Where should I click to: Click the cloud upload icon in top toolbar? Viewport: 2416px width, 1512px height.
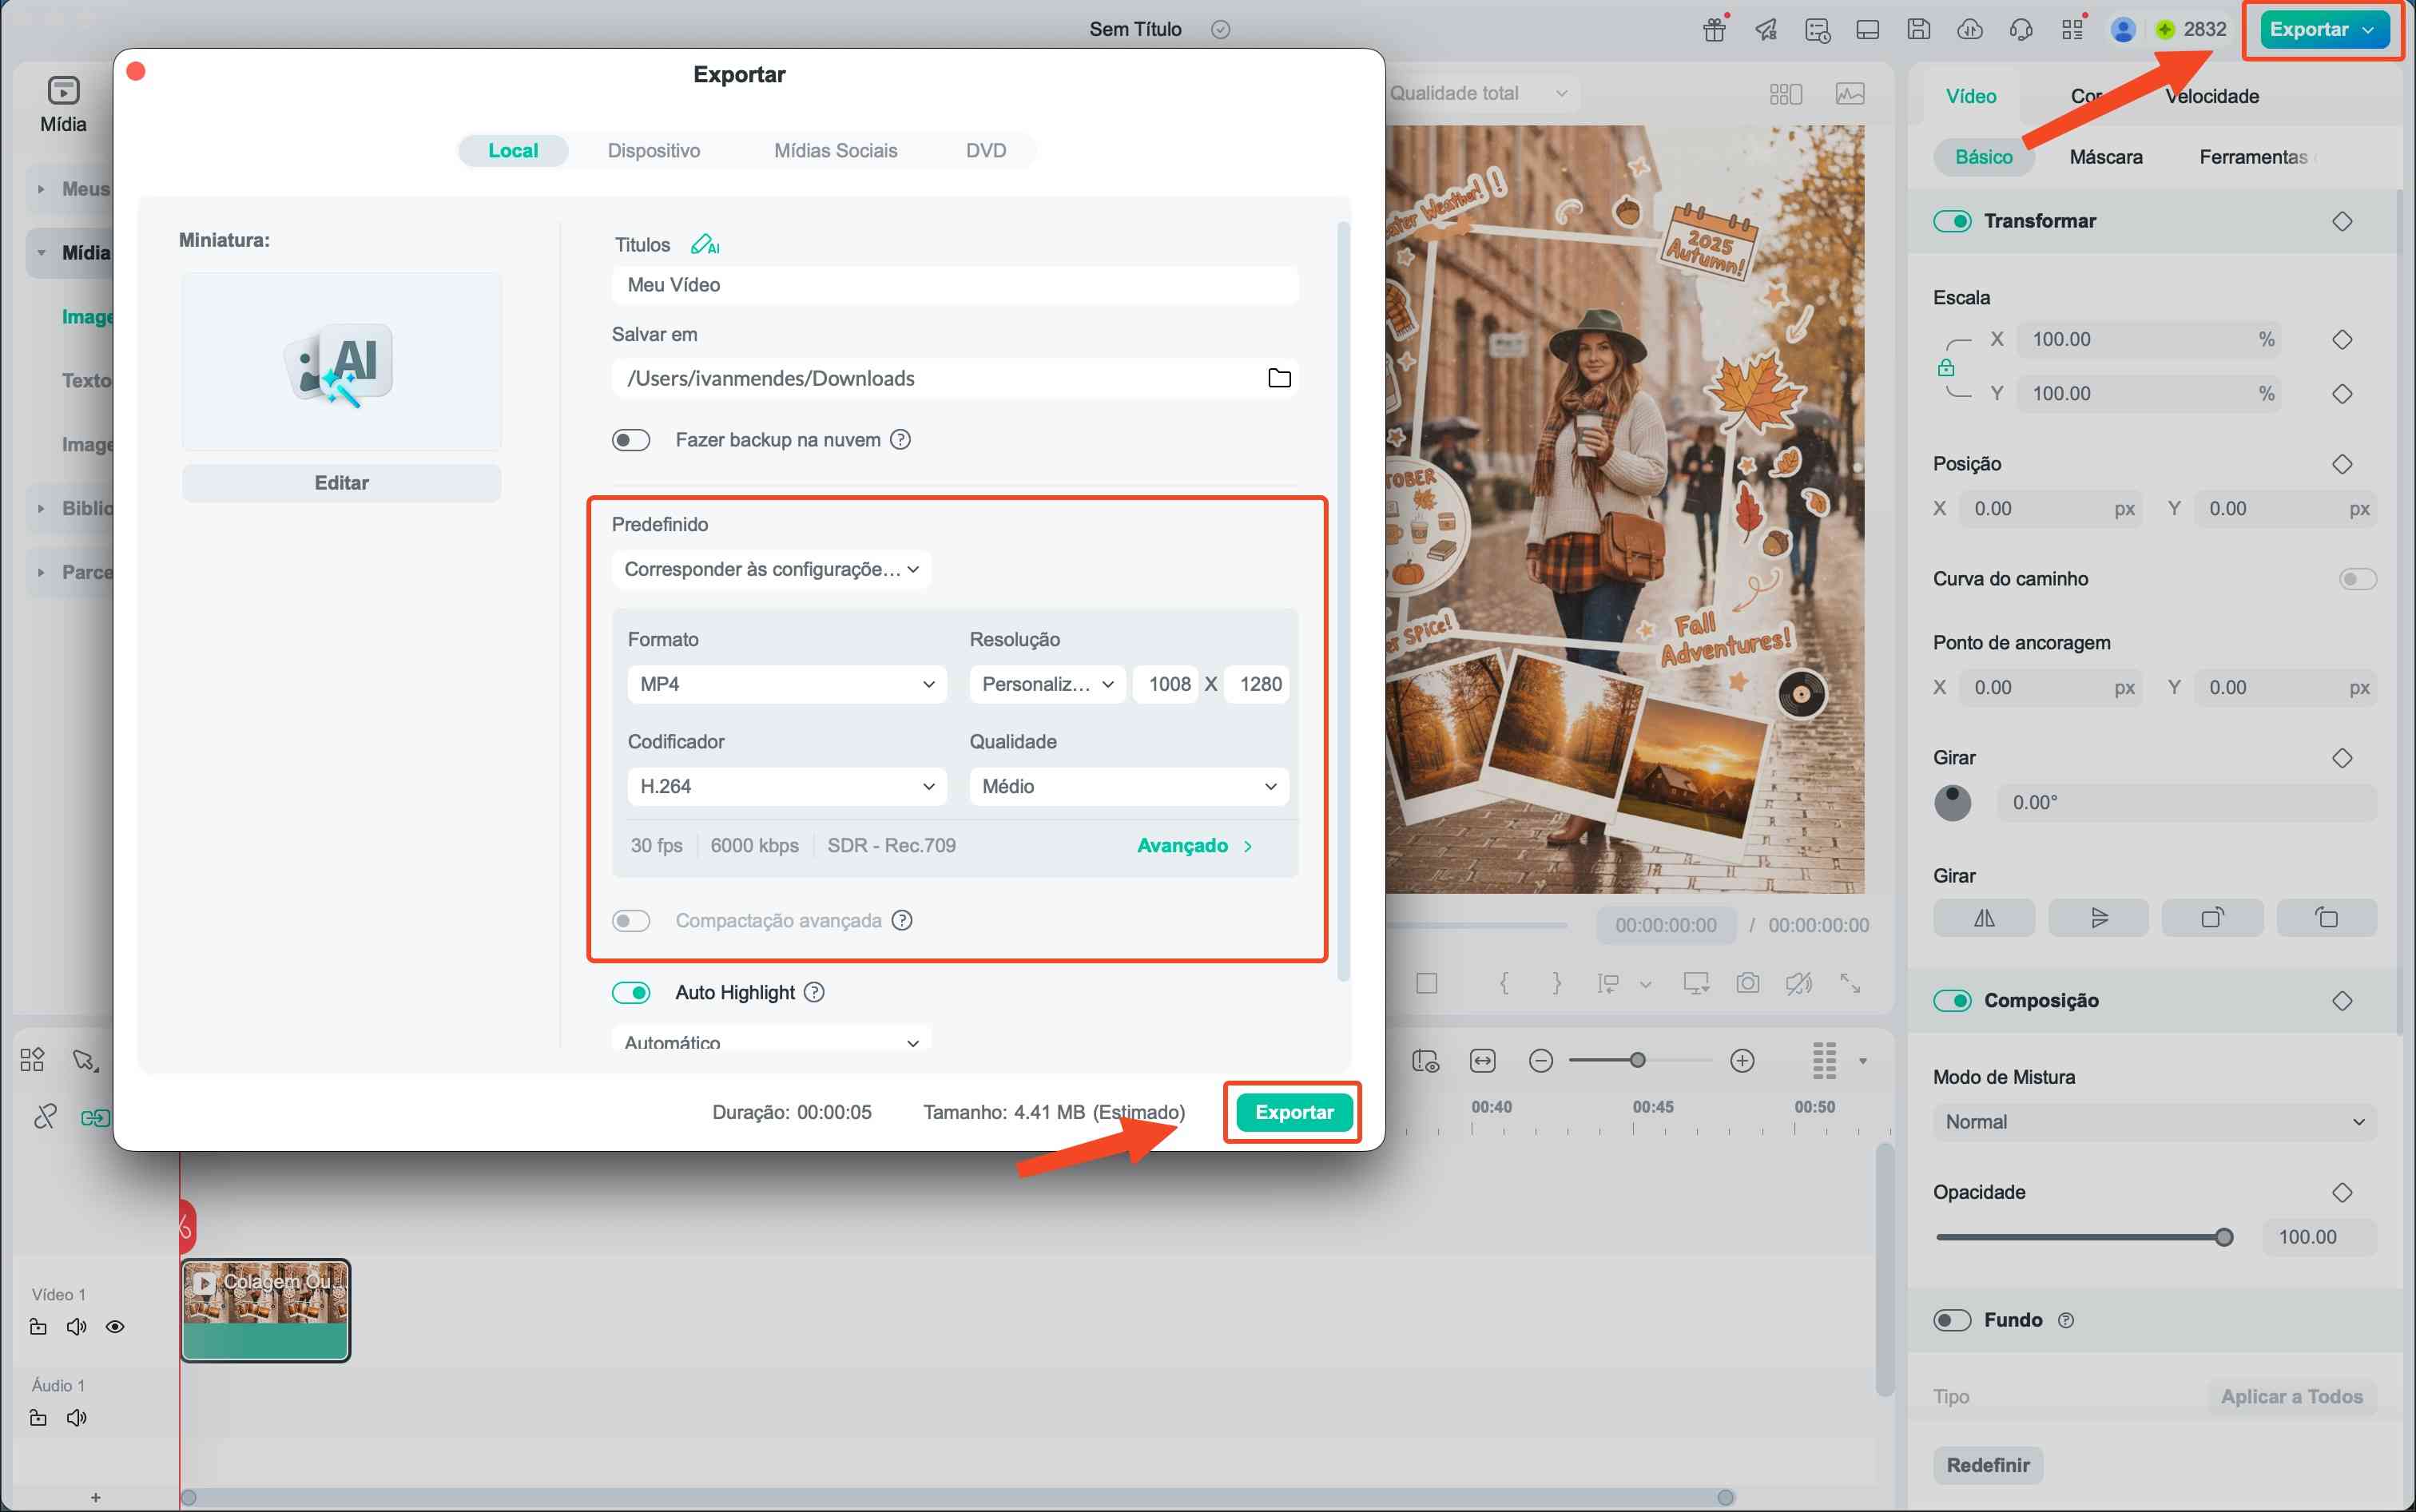pyautogui.click(x=1969, y=29)
